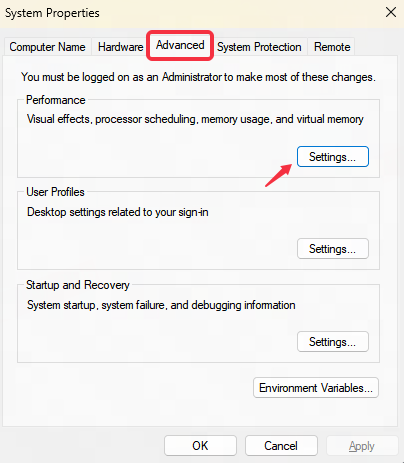This screenshot has height=463, width=404.
Task: Close the System Properties window
Action: click(x=391, y=12)
